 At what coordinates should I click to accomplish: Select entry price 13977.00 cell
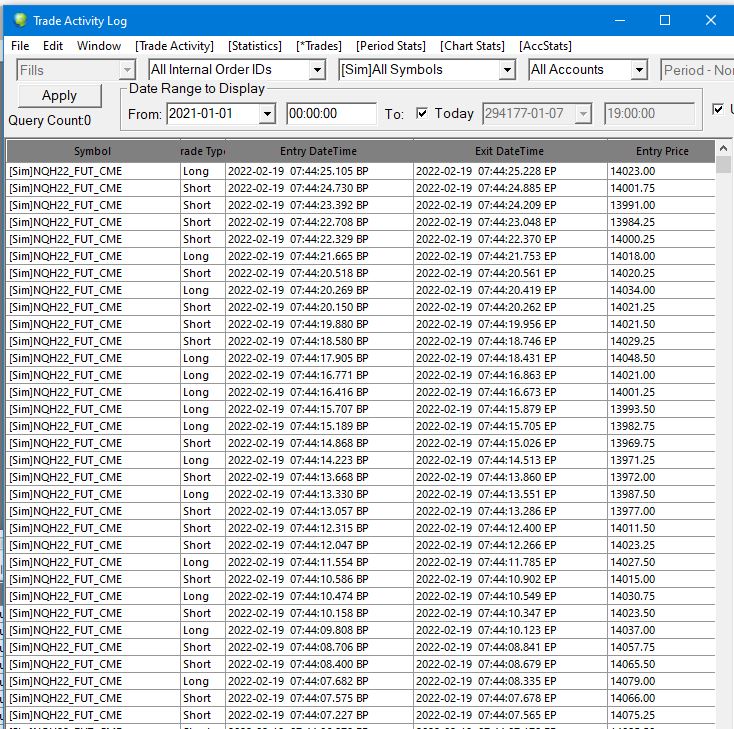661,511
